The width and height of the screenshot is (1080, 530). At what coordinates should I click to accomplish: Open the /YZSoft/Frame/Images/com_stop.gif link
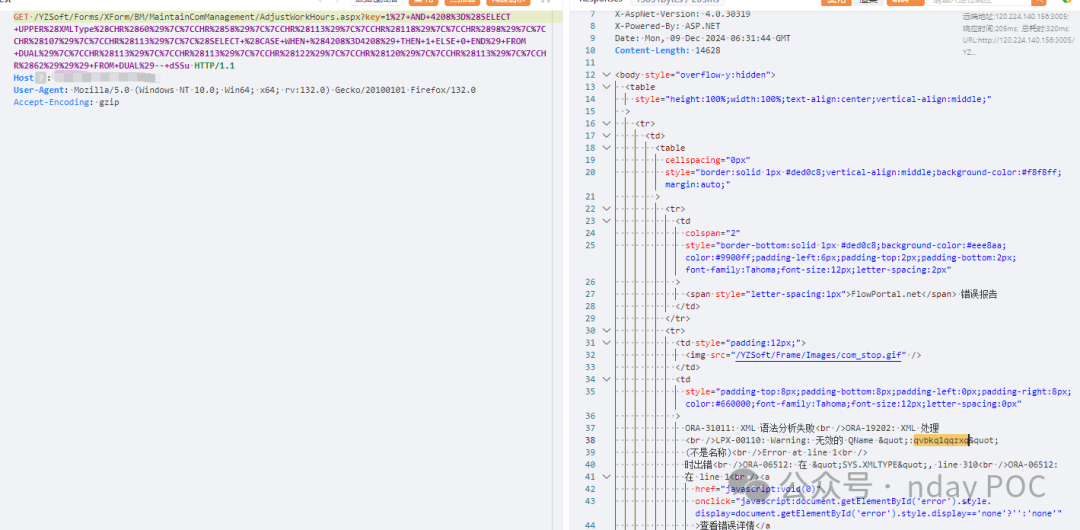click(817, 355)
